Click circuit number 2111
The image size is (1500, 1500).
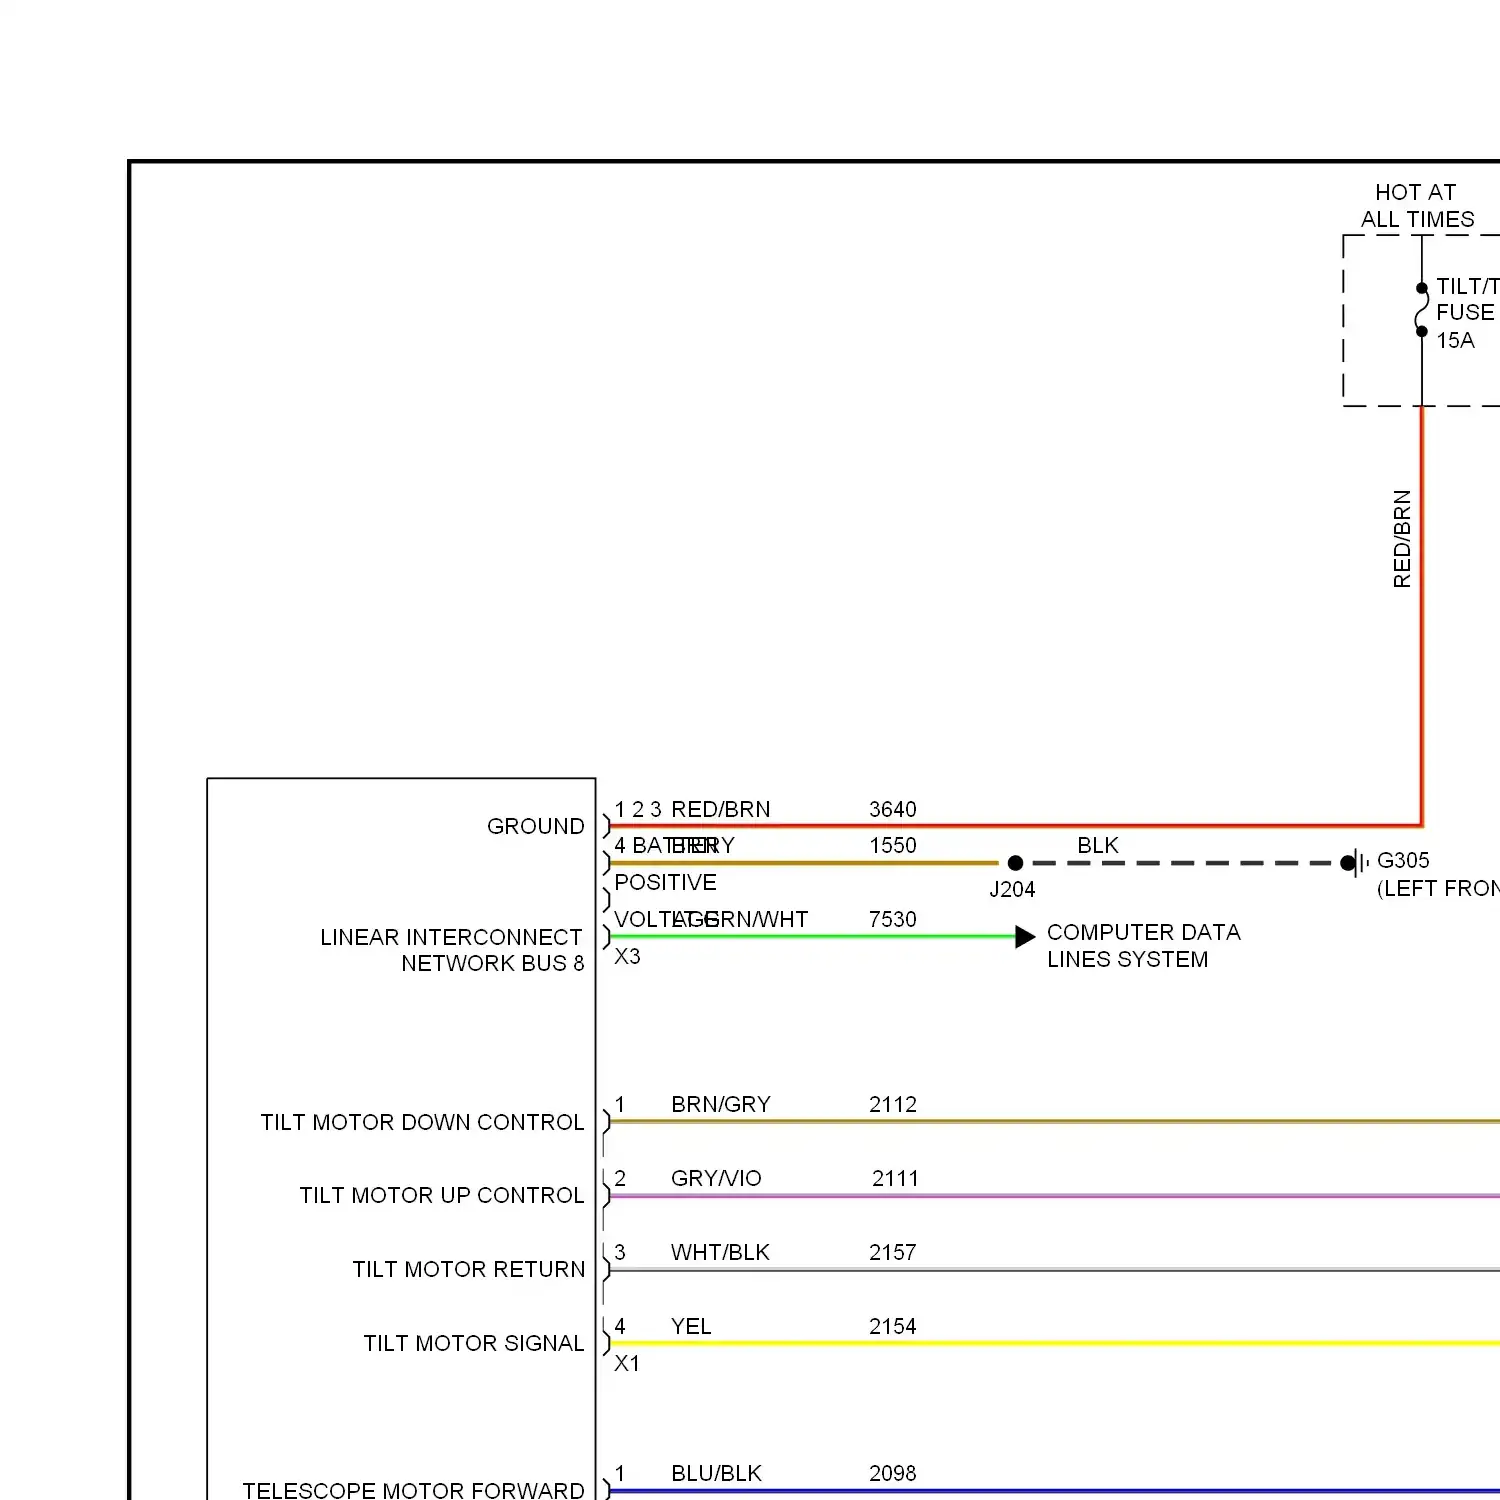click(895, 1178)
